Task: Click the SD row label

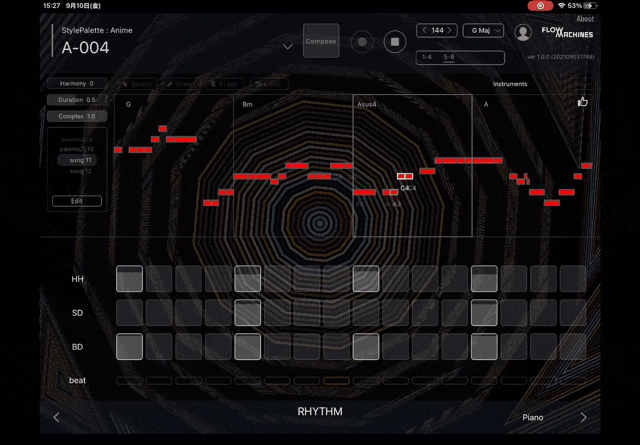Action: (x=77, y=313)
